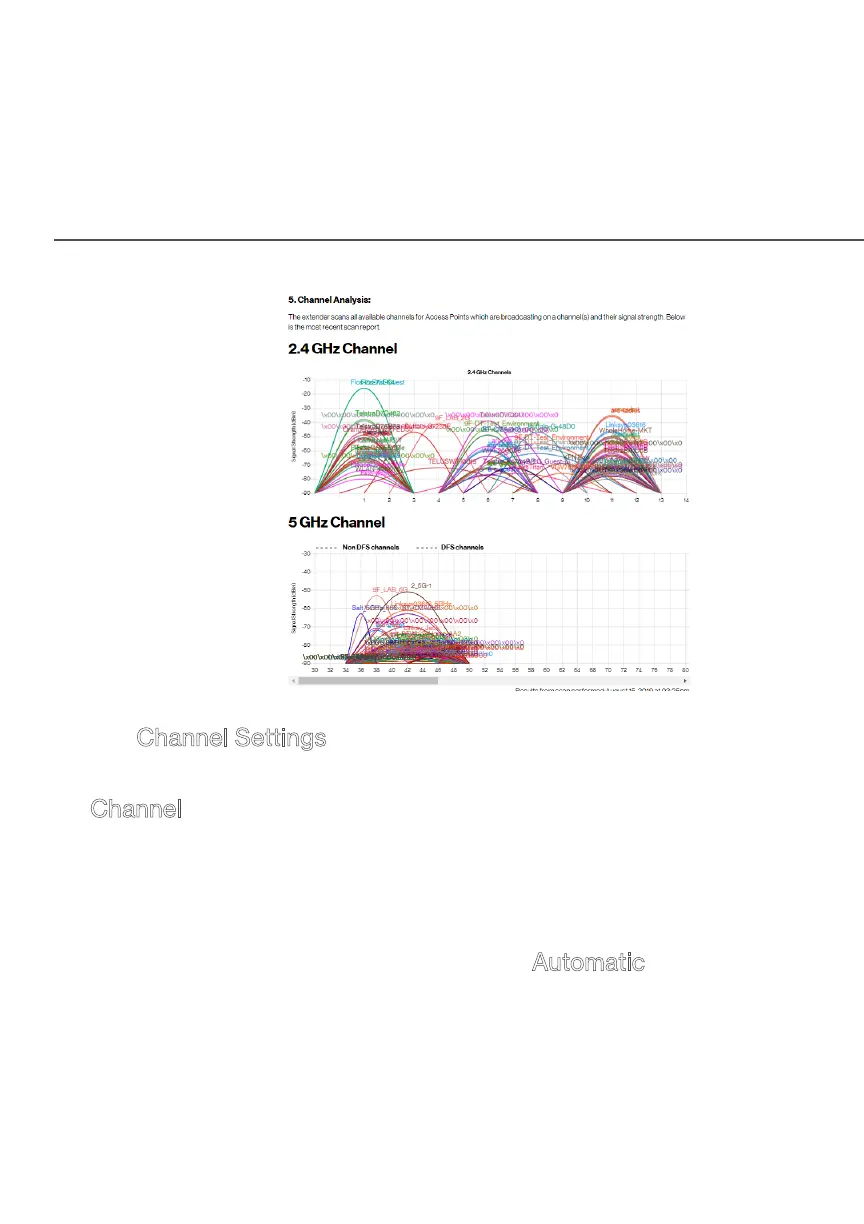Image resolution: width=864 pixels, height=1224 pixels.
Task: Click the 'Automatic' outlined word
Action: (x=588, y=963)
